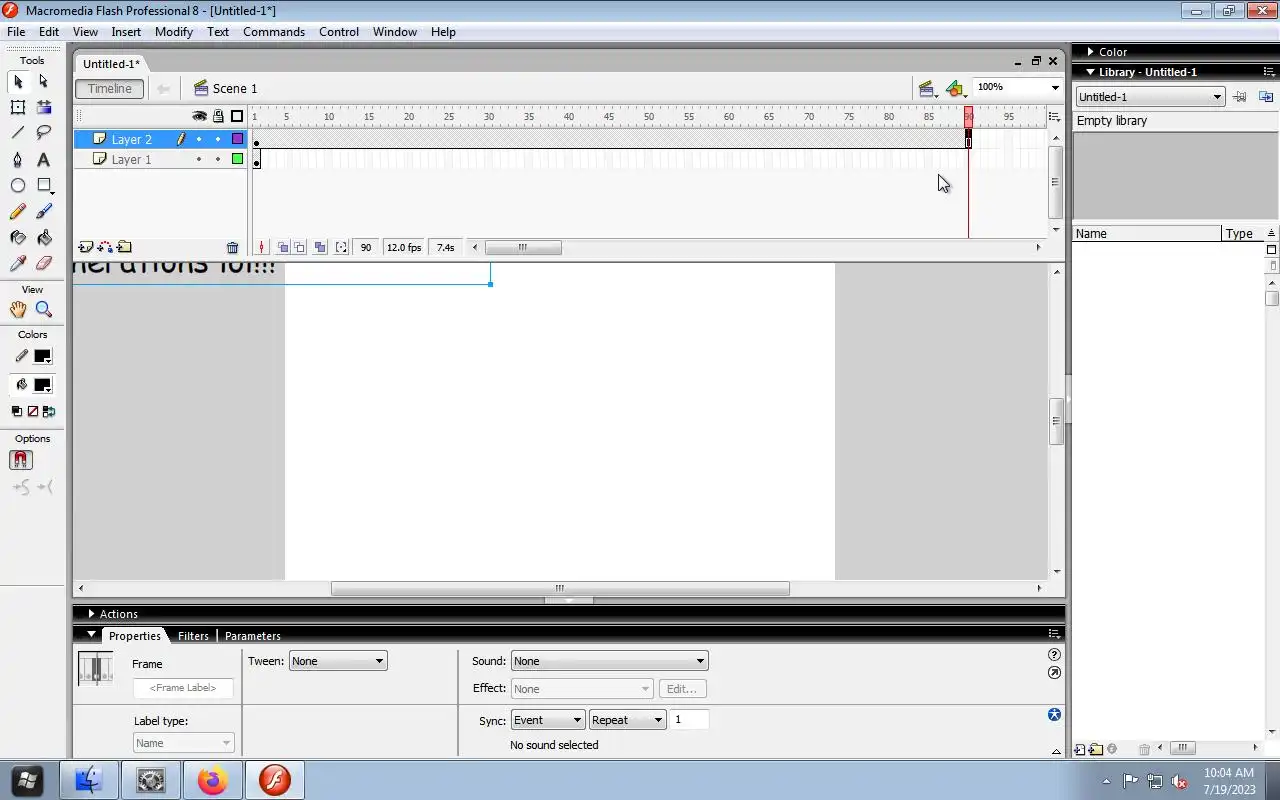The width and height of the screenshot is (1280, 800).
Task: Select the Gradient Transform tool
Action: pos(44,108)
